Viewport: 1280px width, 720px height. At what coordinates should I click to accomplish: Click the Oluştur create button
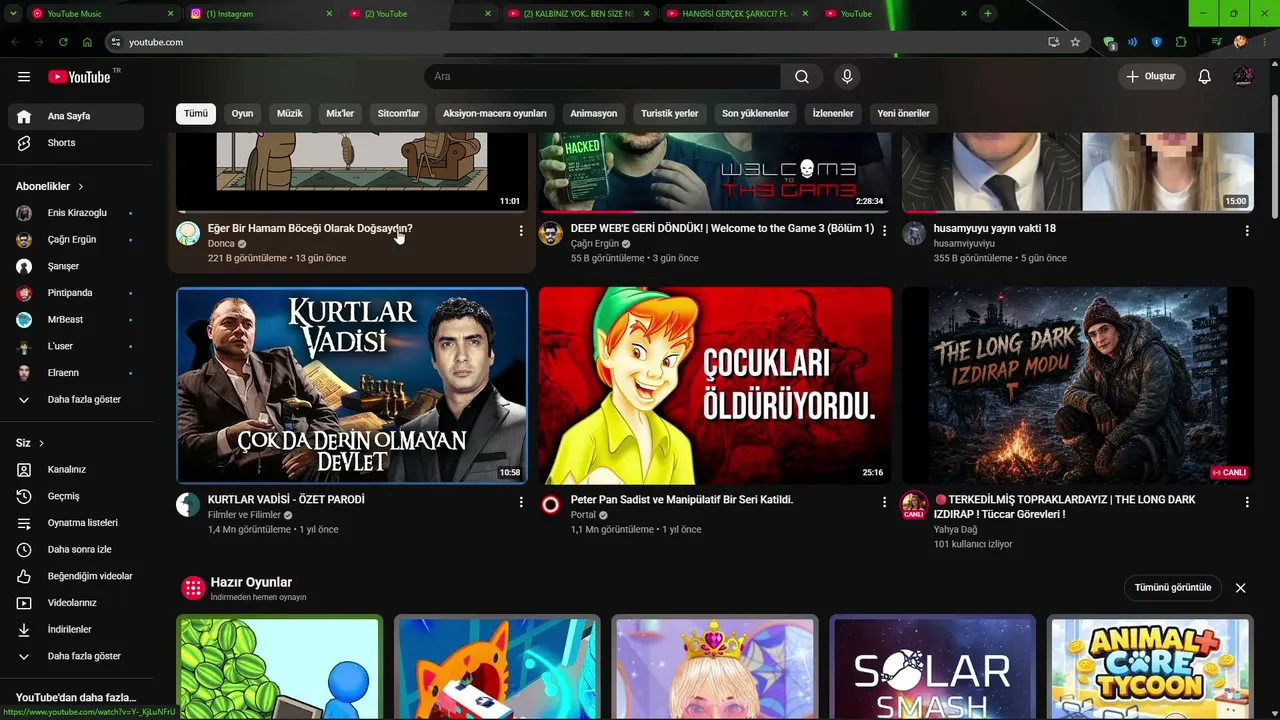(x=1151, y=77)
